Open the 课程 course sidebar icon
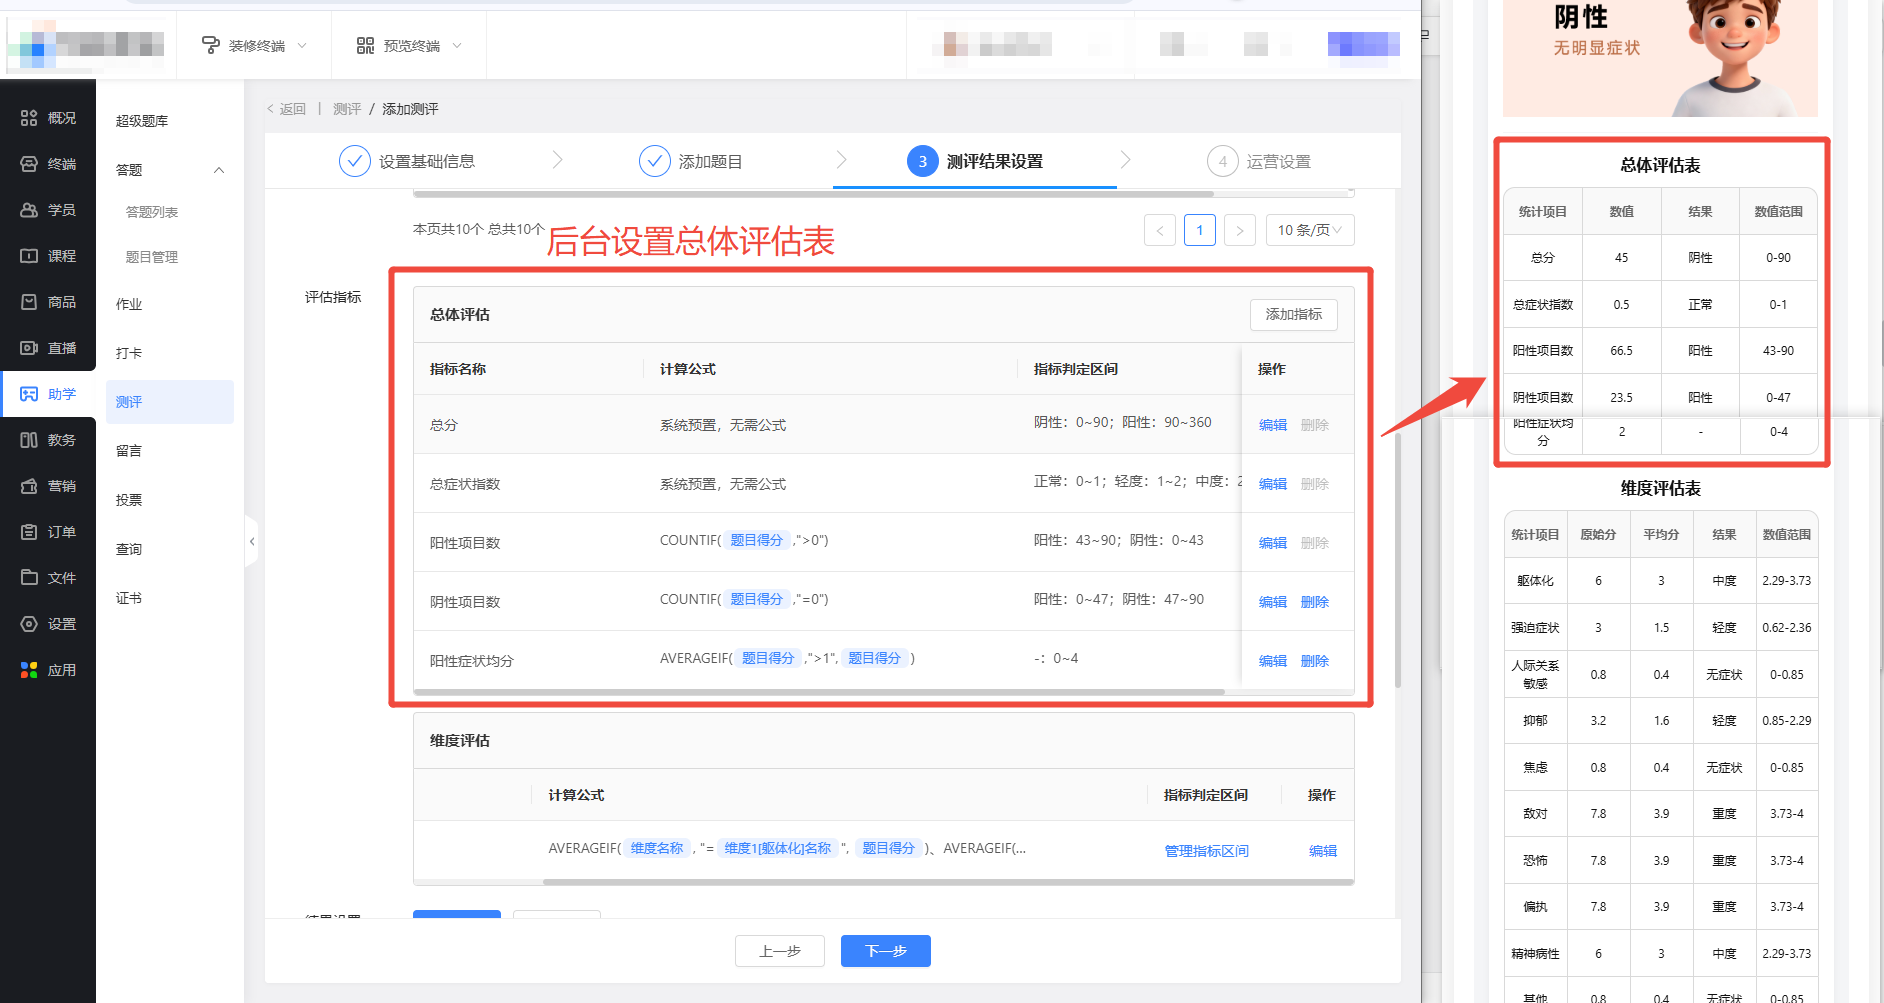 (29, 256)
